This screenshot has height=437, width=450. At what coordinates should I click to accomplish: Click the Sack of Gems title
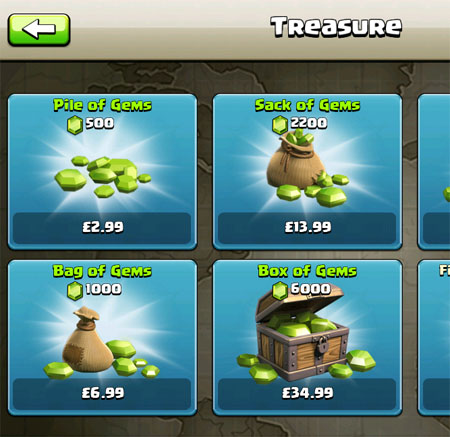tap(307, 105)
